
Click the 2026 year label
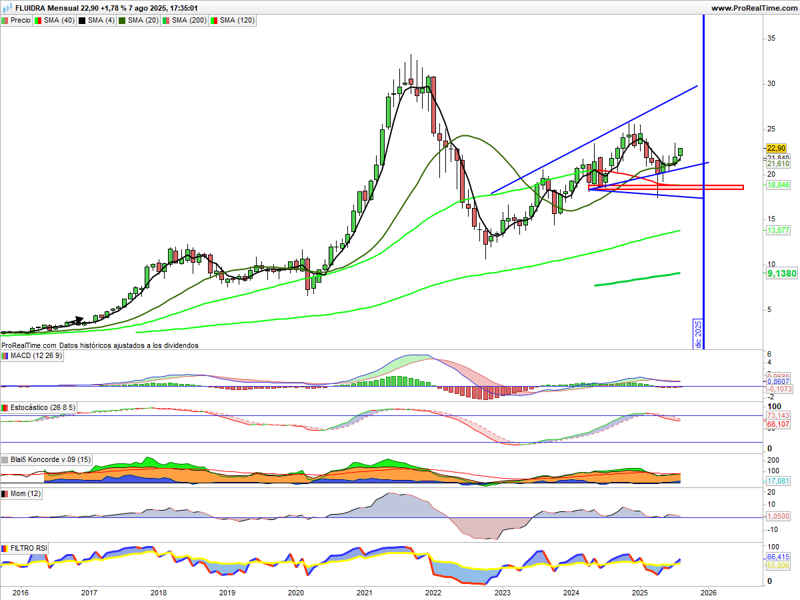709,593
